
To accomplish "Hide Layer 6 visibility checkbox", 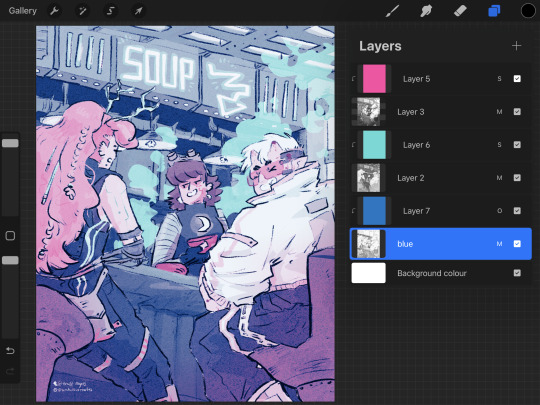I will click(x=517, y=145).
